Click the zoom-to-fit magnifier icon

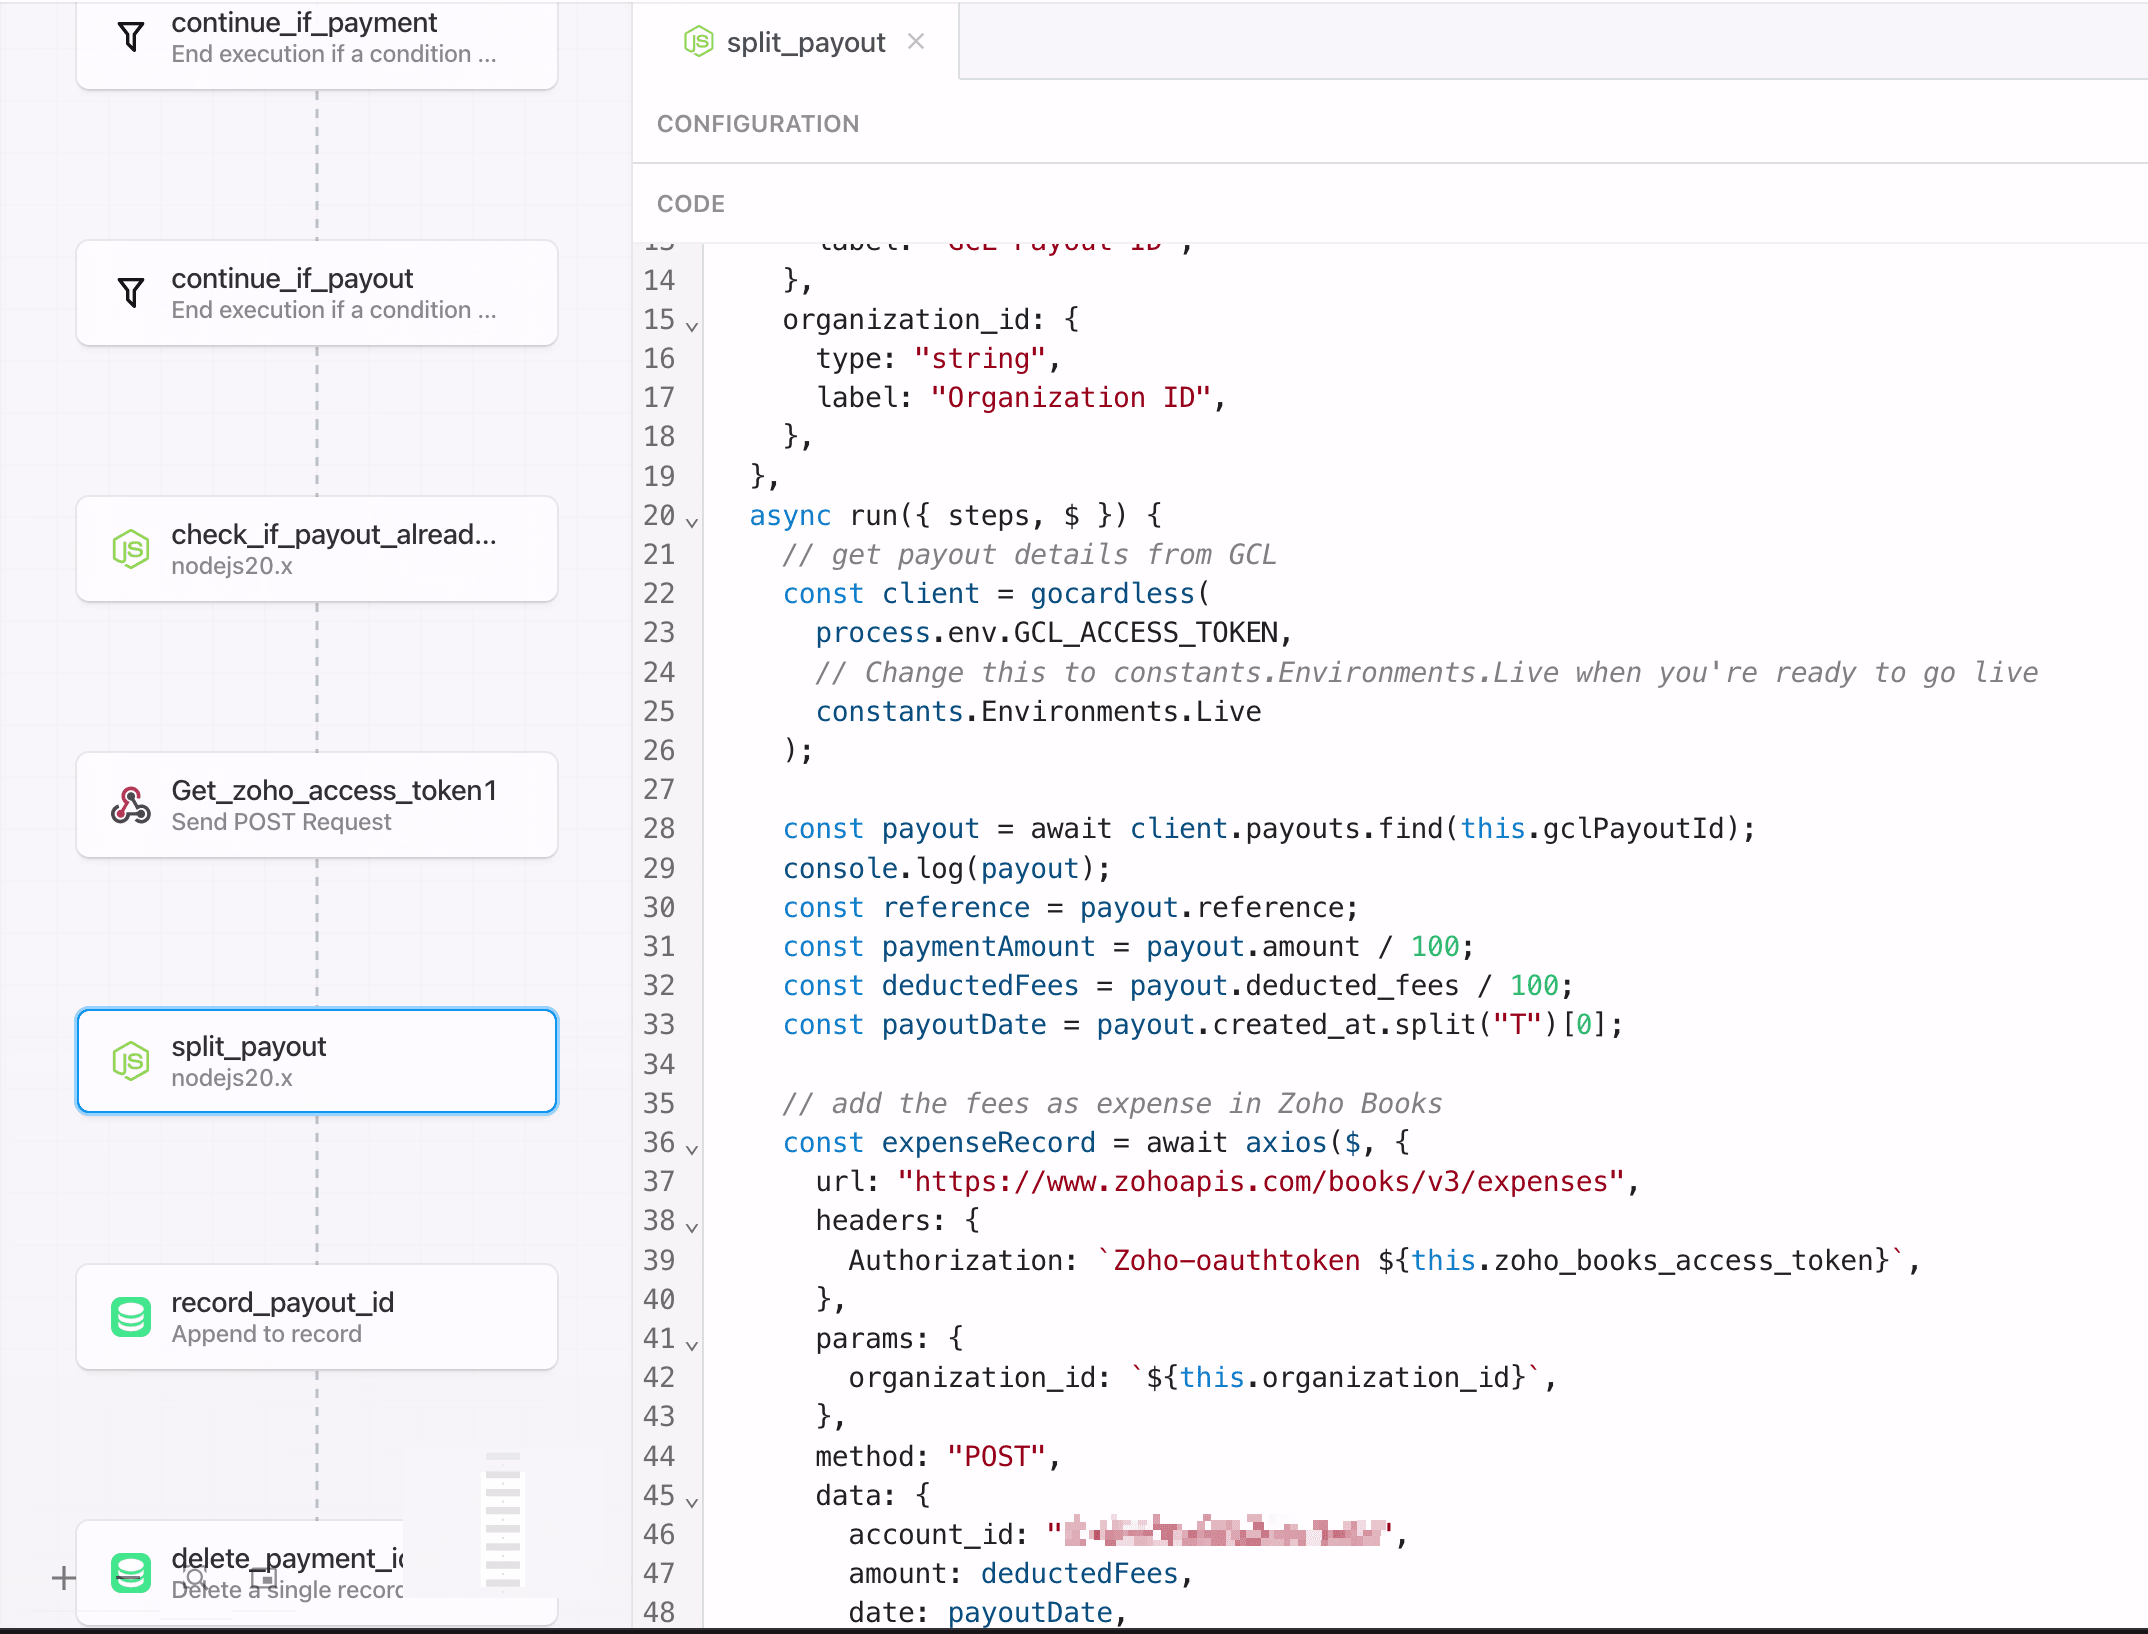[196, 1579]
